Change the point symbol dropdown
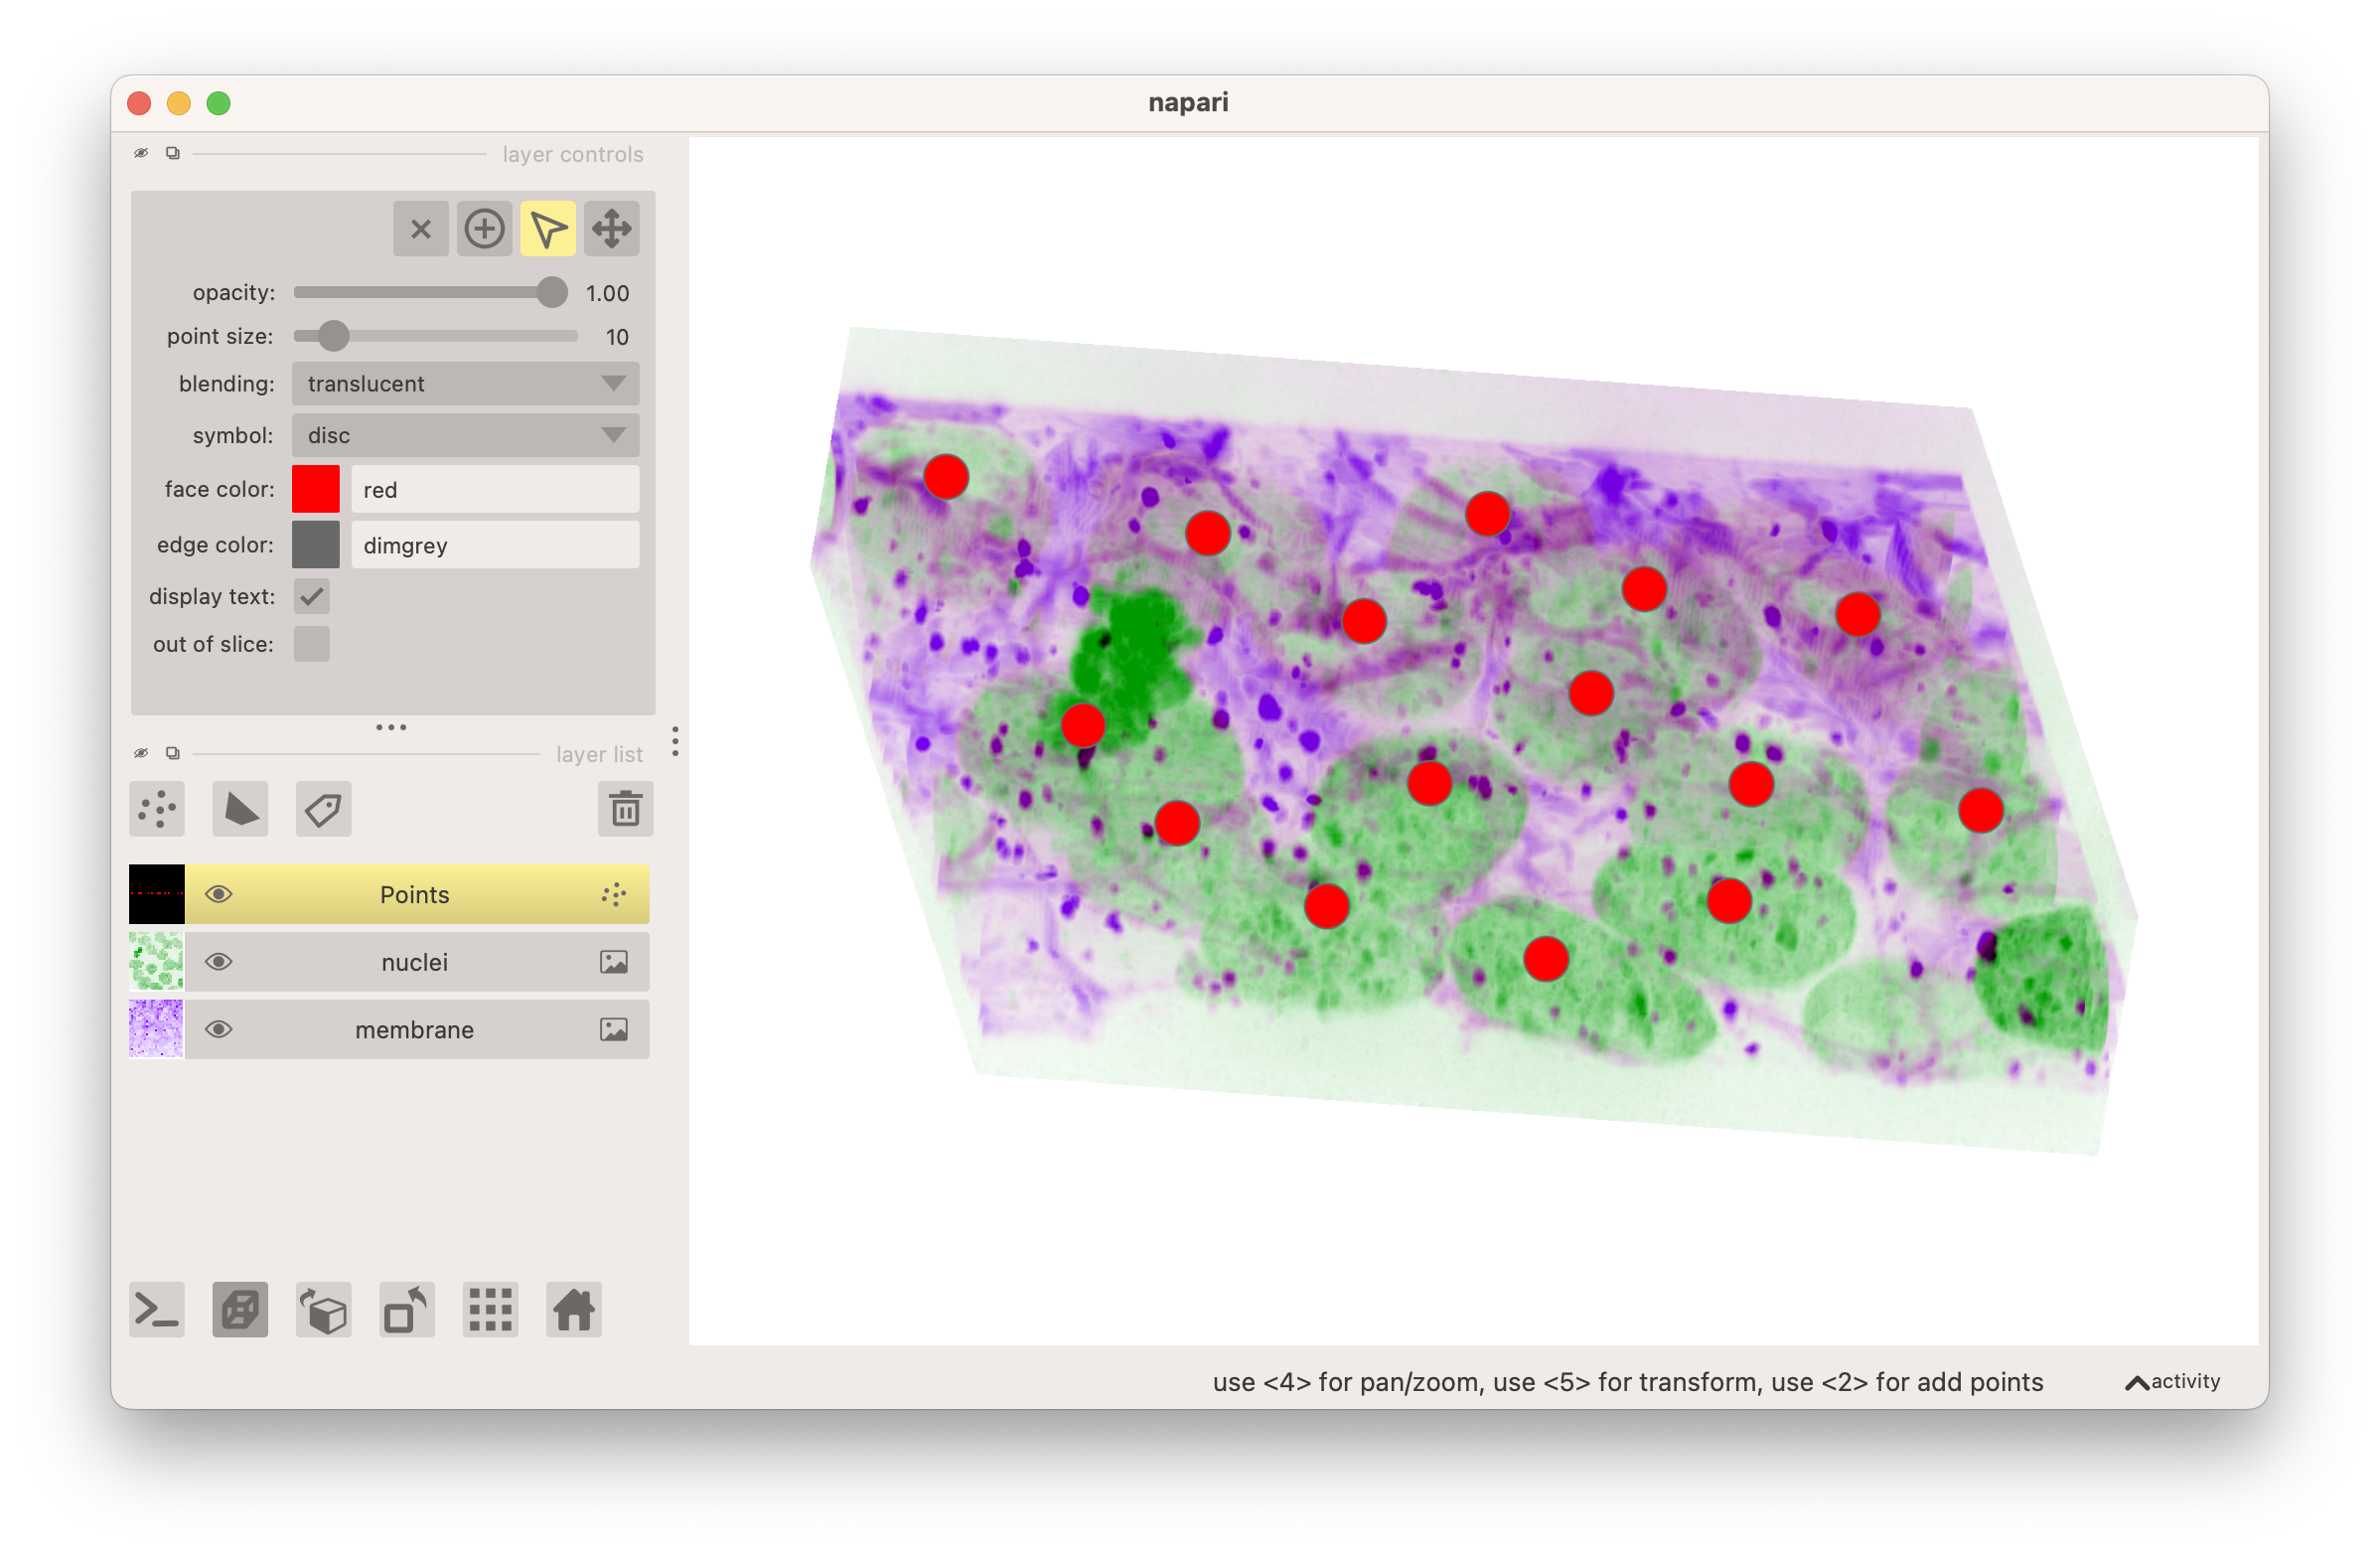This screenshot has height=1556, width=2380. tap(464, 435)
